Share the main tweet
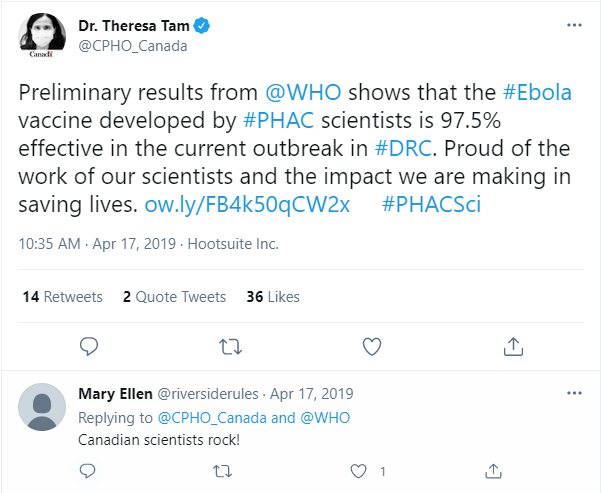 [513, 346]
